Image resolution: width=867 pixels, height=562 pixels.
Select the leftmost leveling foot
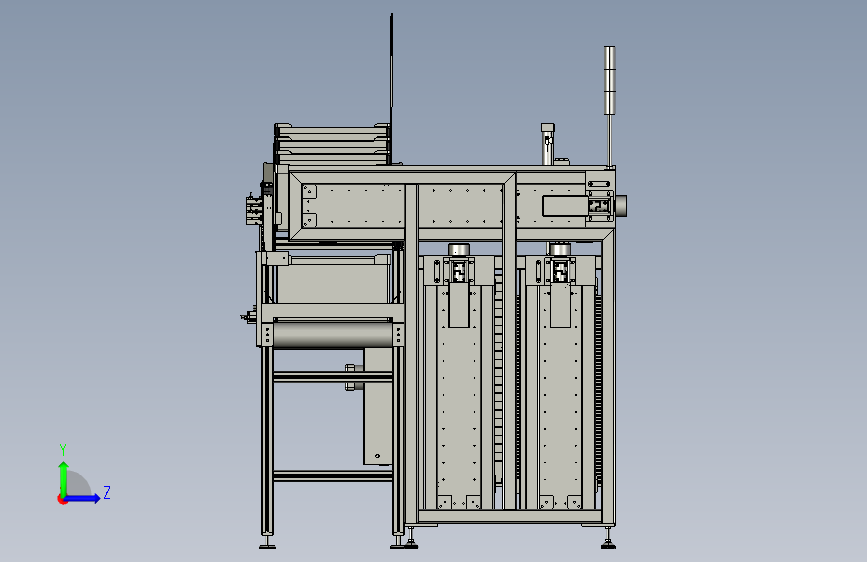(268, 541)
